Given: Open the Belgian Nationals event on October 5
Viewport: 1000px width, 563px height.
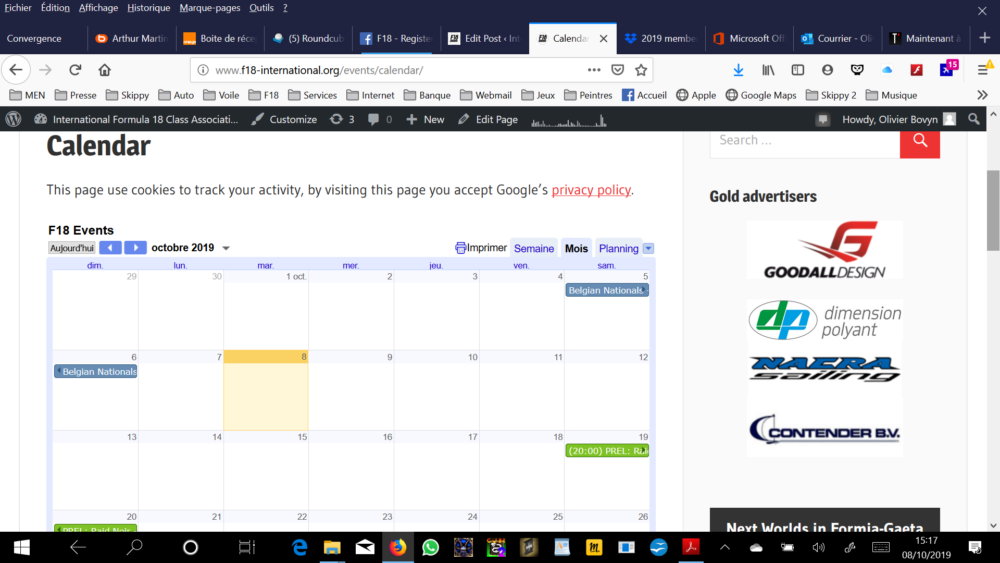Looking at the screenshot, I should (607, 290).
